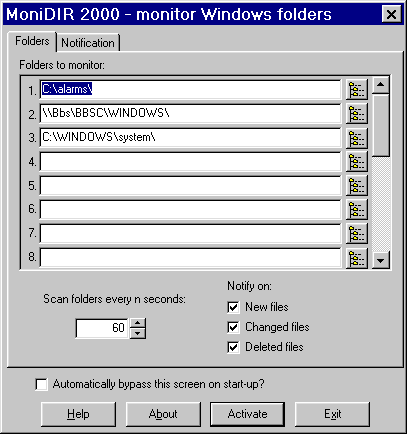Viewport: 407px width, 434px height.
Task: Disable Deleted files notification
Action: pyautogui.click(x=233, y=347)
